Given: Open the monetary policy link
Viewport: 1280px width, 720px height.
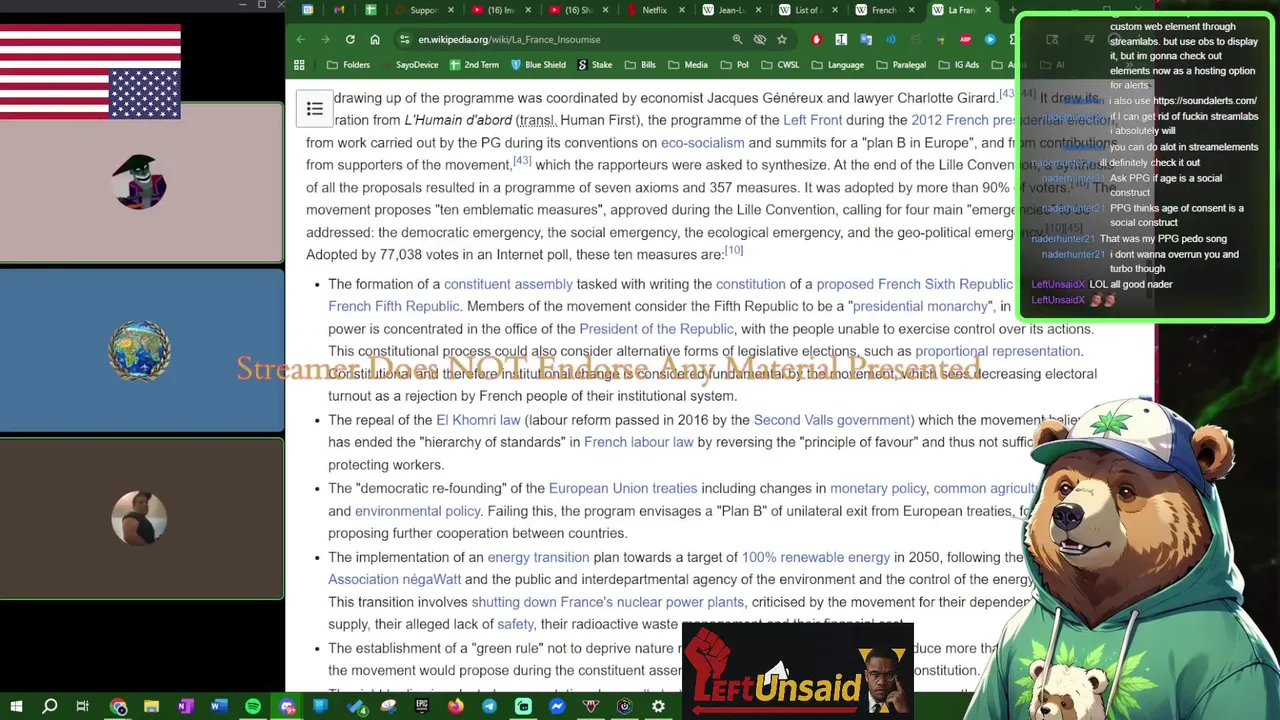Looking at the screenshot, I should point(878,488).
